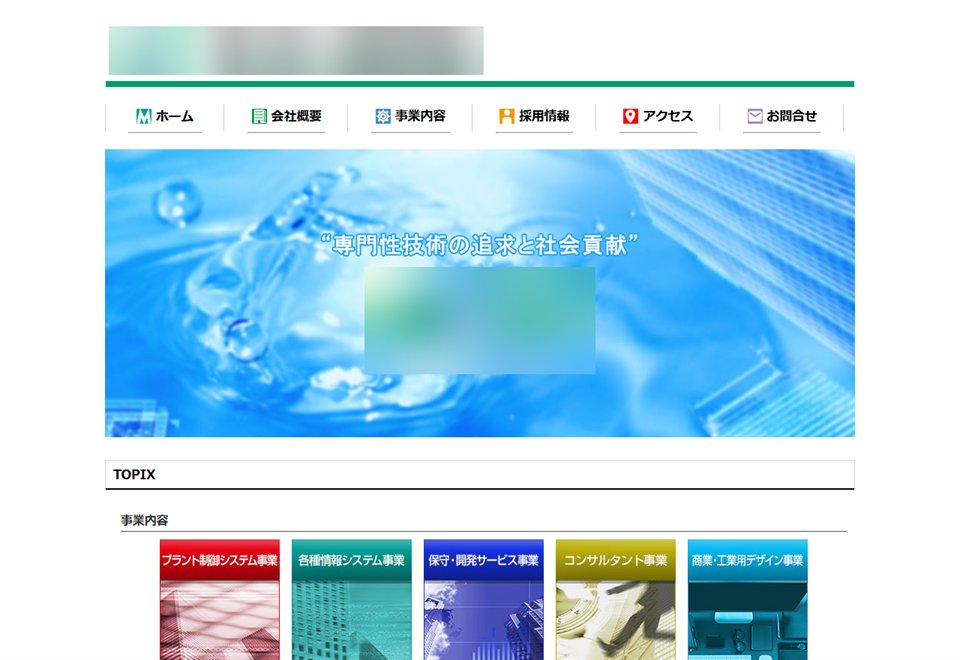Click the green M home icon

[x=143, y=116]
